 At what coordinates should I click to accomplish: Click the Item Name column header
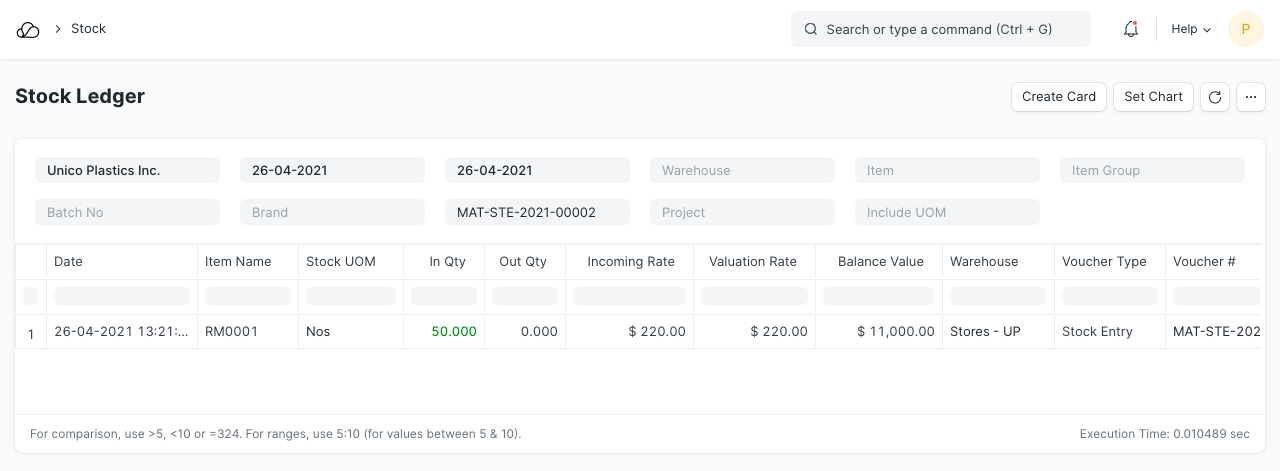(x=238, y=262)
